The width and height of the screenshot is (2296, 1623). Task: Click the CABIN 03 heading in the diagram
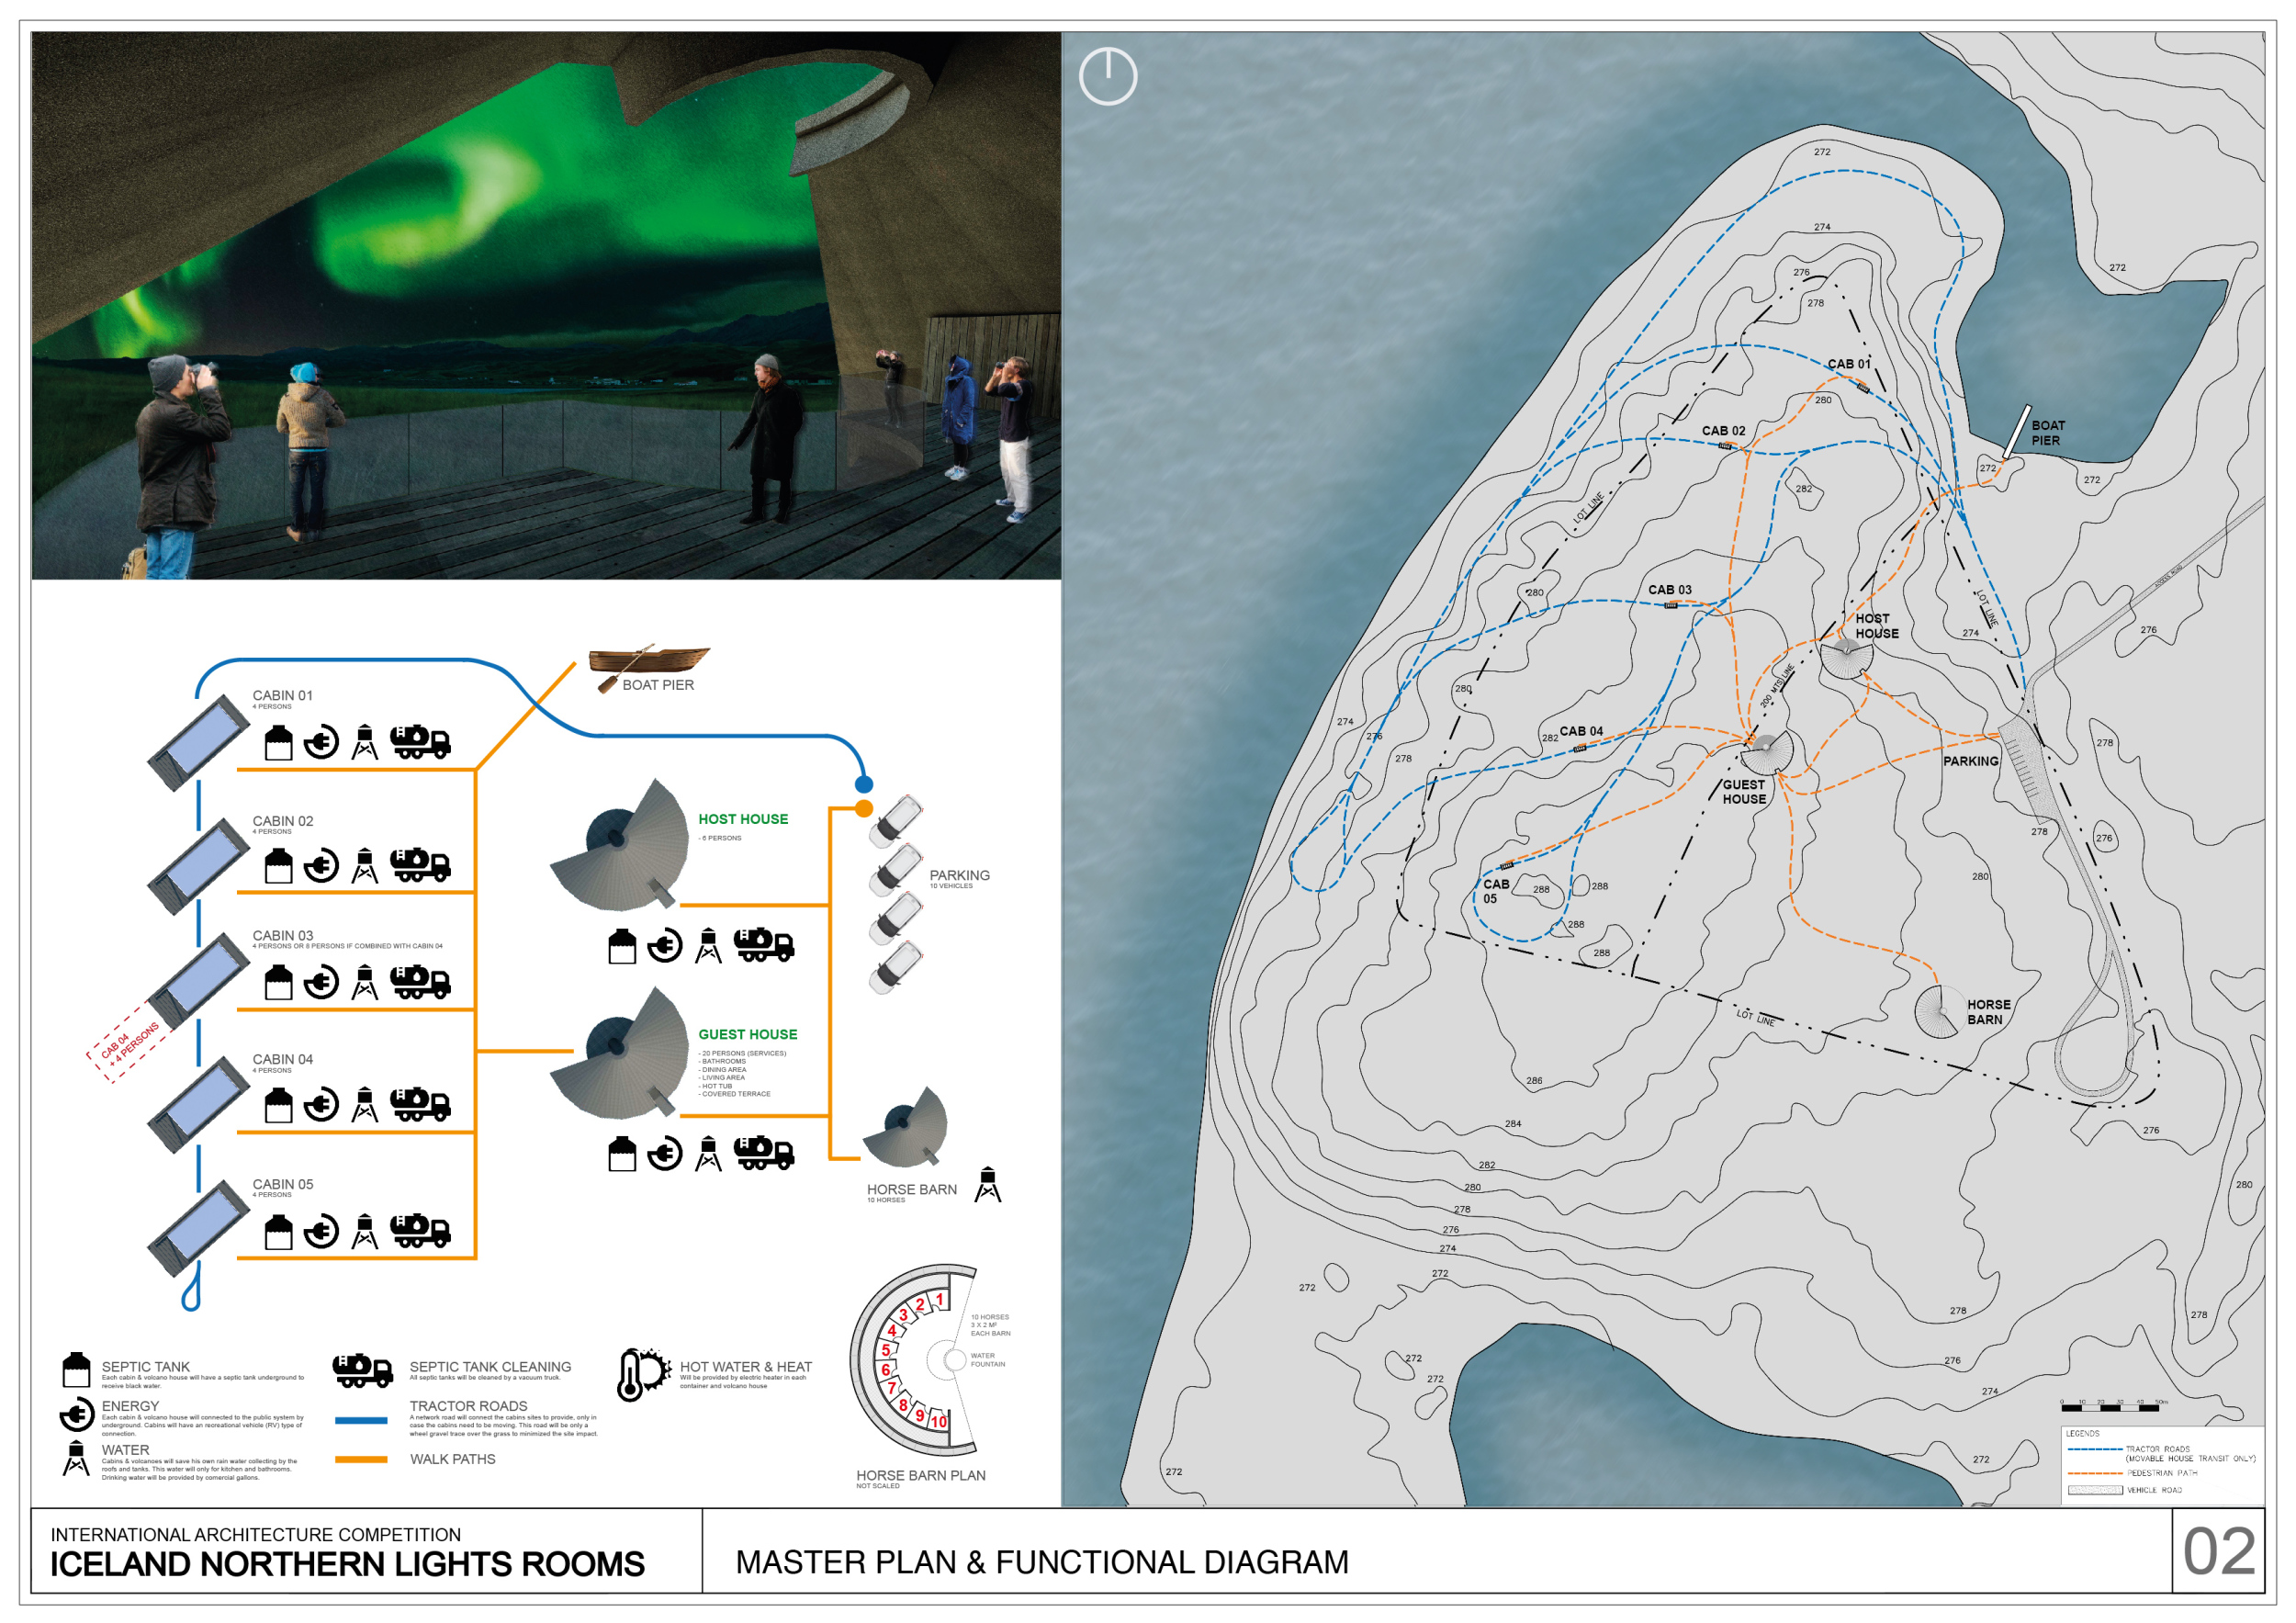pos(283,936)
